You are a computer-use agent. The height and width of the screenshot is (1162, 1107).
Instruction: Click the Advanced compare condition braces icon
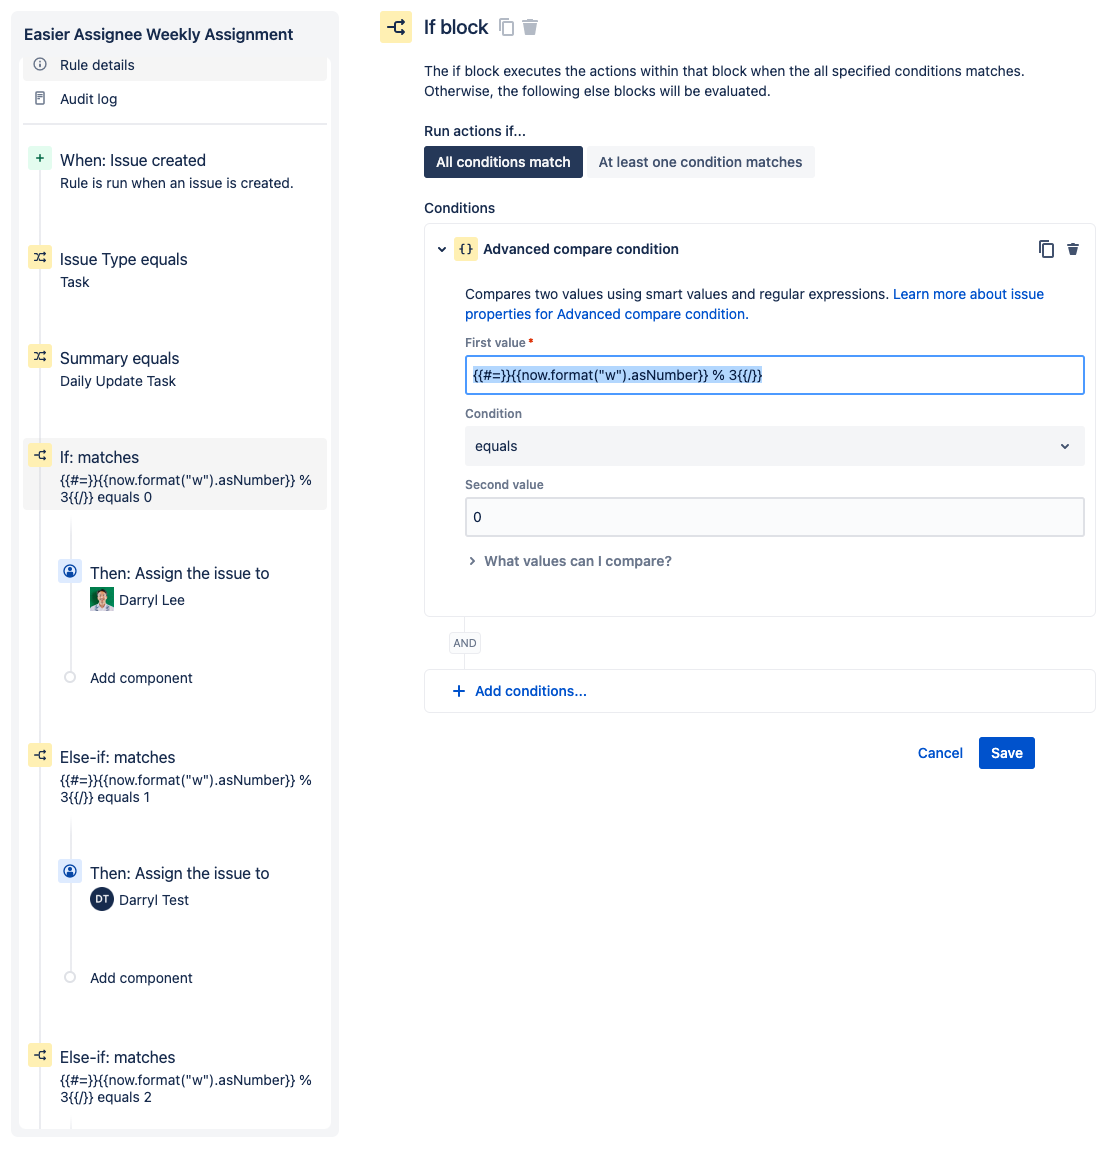pyautogui.click(x=465, y=249)
